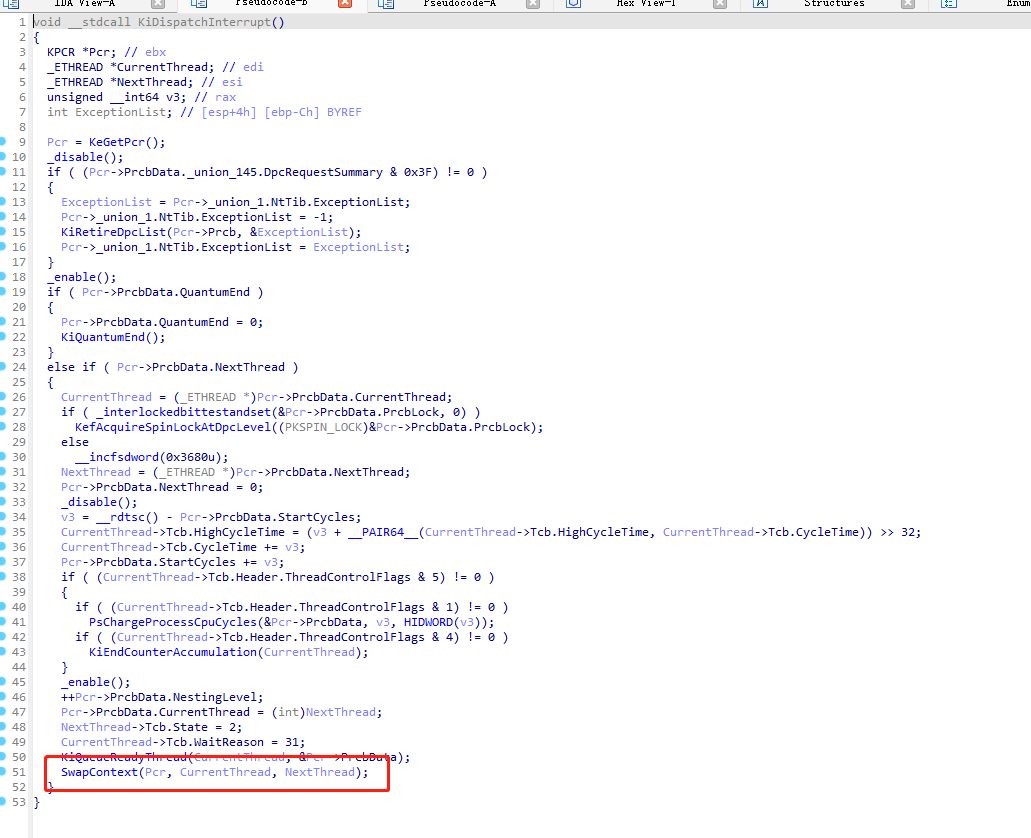Close the Hex View-1 tab

(720, 4)
